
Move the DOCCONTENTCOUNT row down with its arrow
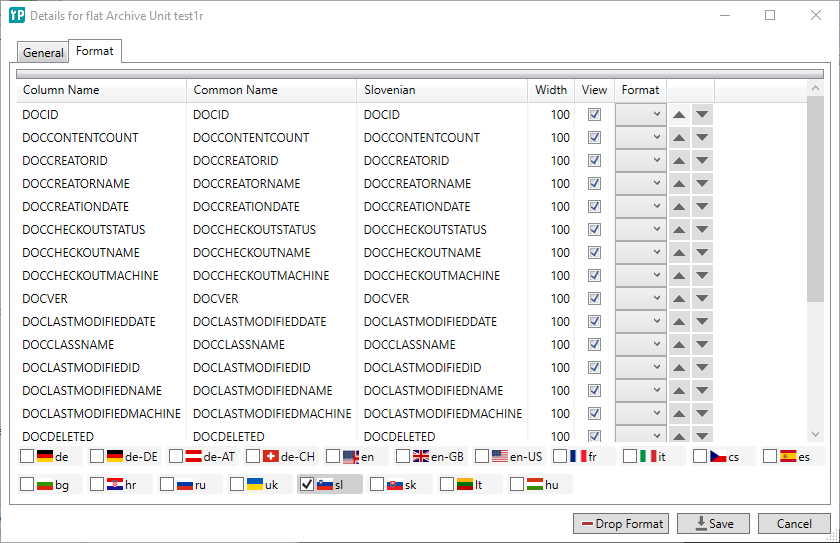(702, 138)
